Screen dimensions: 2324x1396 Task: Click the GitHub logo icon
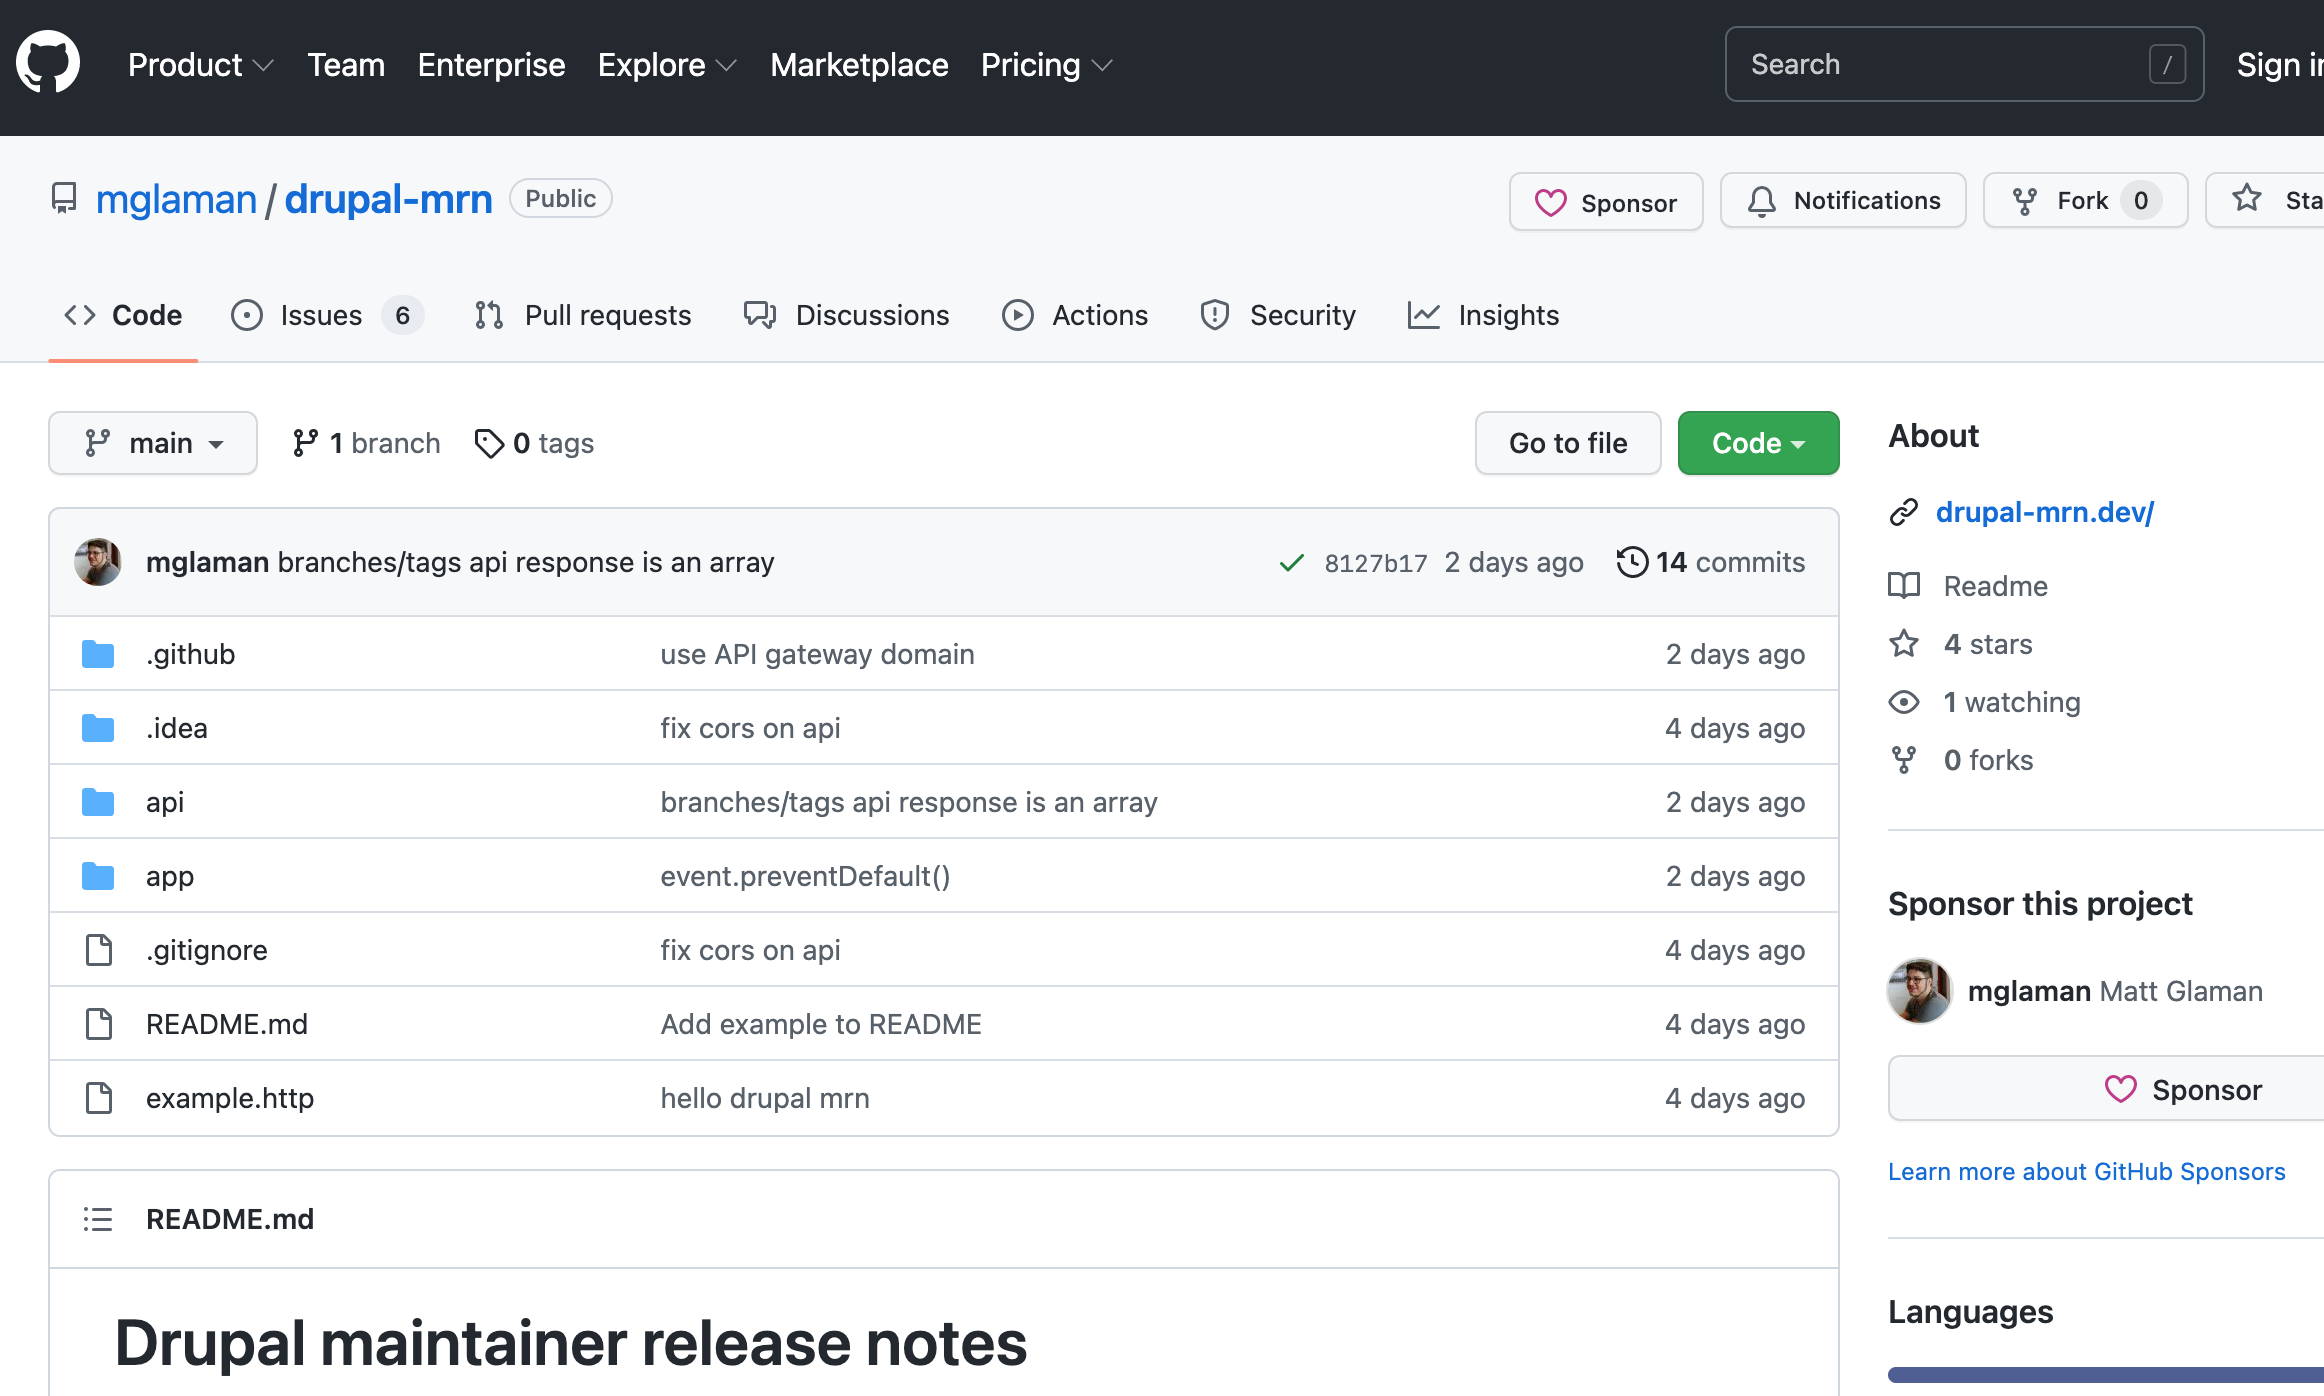click(x=48, y=62)
